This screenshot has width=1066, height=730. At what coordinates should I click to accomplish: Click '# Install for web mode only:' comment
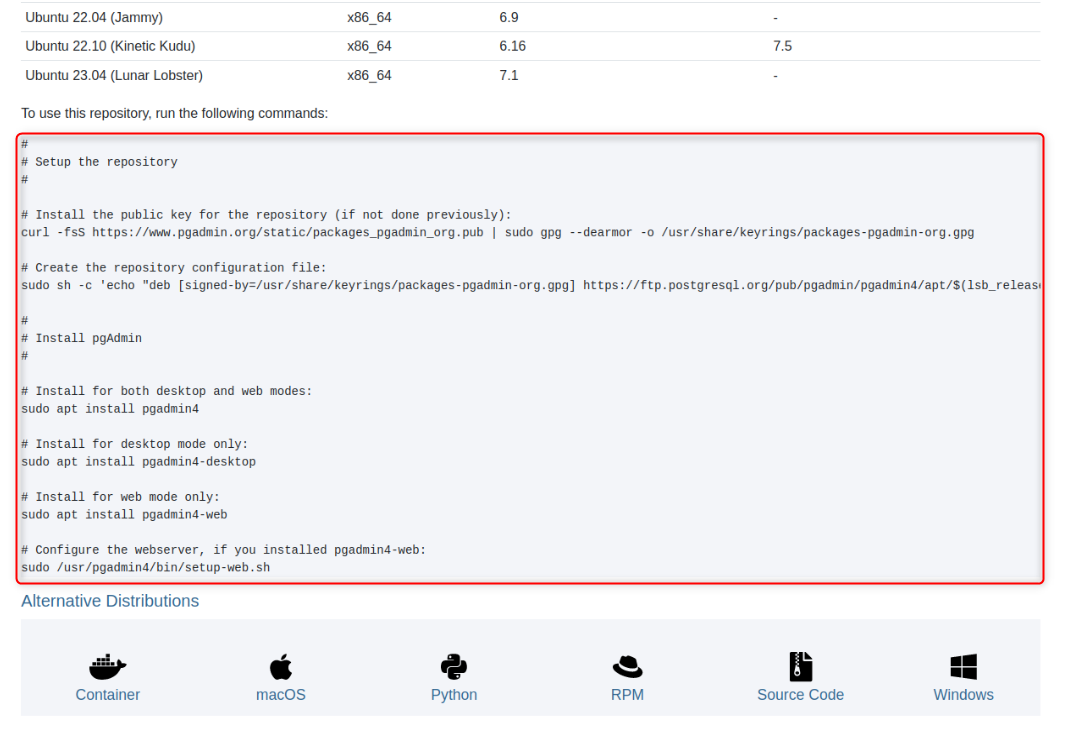pyautogui.click(x=120, y=498)
